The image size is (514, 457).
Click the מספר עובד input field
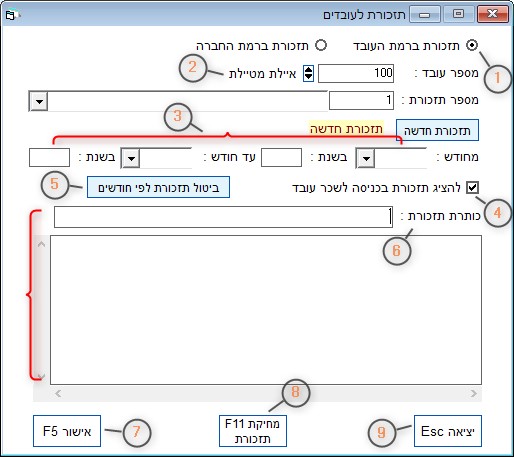[356, 73]
